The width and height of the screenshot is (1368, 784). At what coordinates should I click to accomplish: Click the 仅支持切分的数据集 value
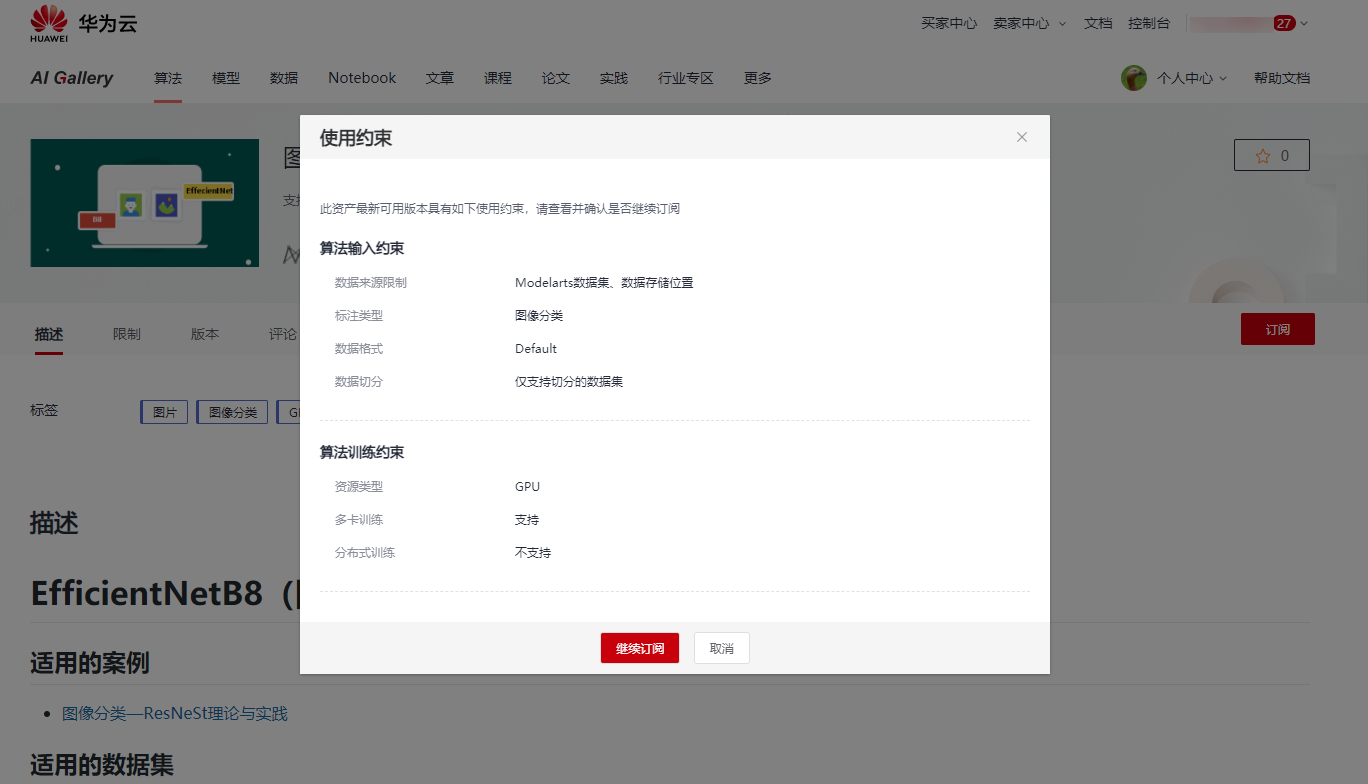569,382
